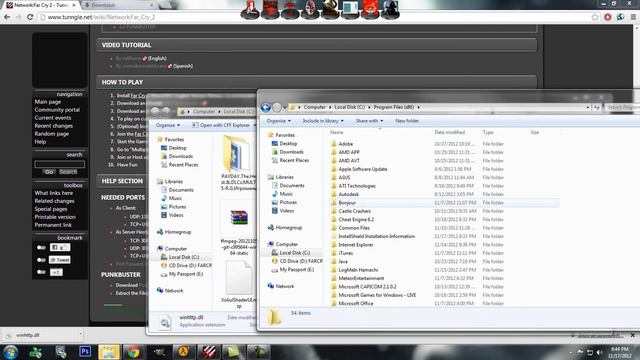Open the iTunes folder
The image size is (640, 360).
345,253
